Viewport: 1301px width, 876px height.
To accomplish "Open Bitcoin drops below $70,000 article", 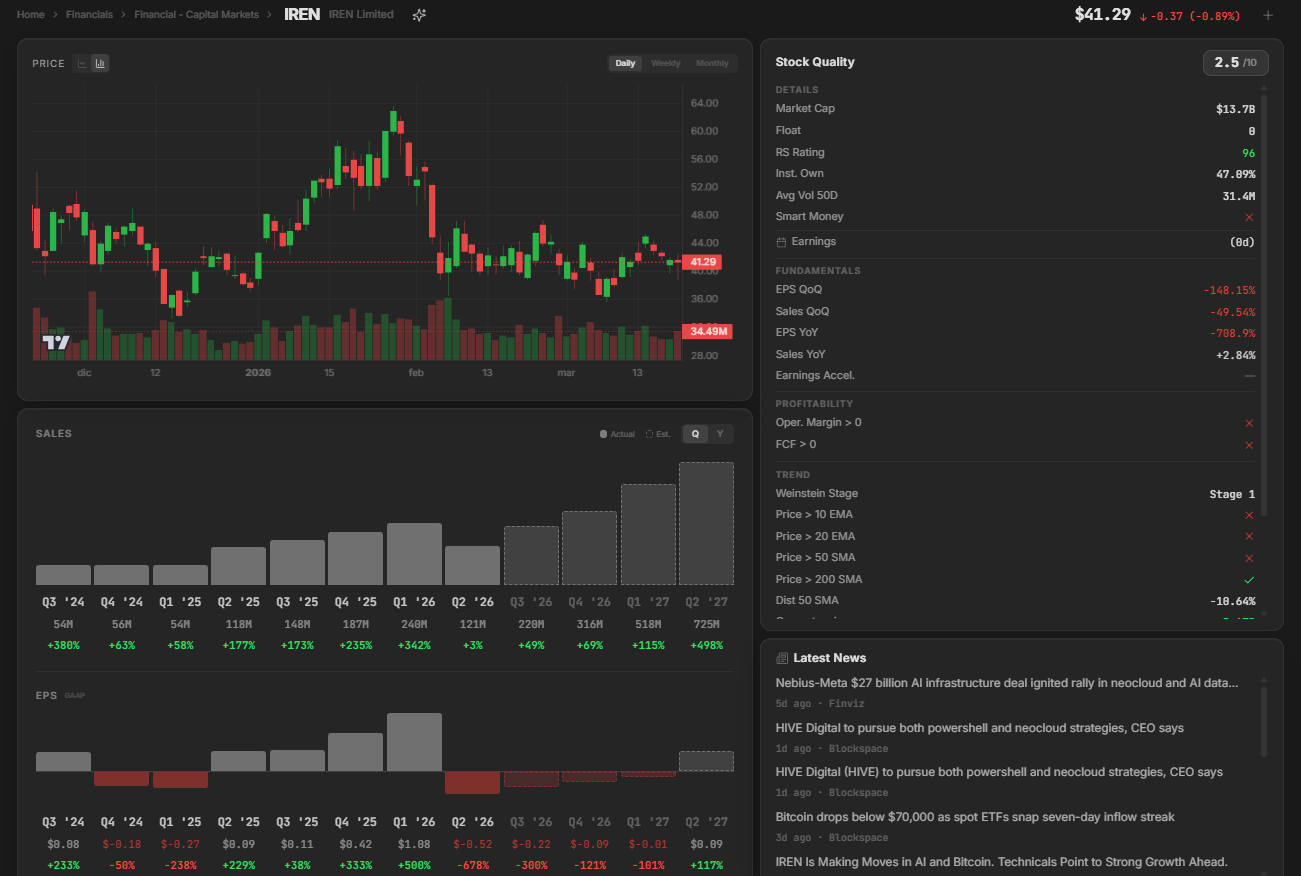I will [975, 817].
